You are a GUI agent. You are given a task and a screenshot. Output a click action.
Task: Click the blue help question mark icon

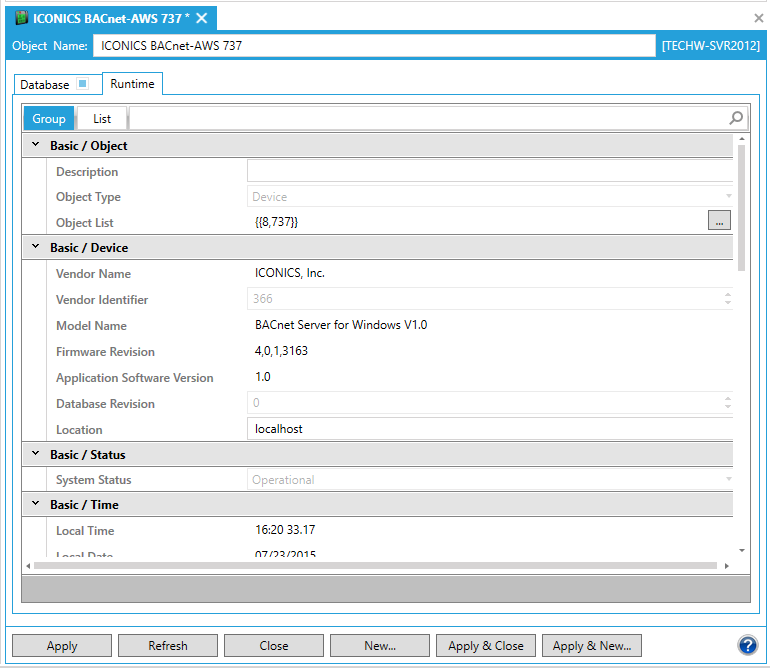click(747, 645)
